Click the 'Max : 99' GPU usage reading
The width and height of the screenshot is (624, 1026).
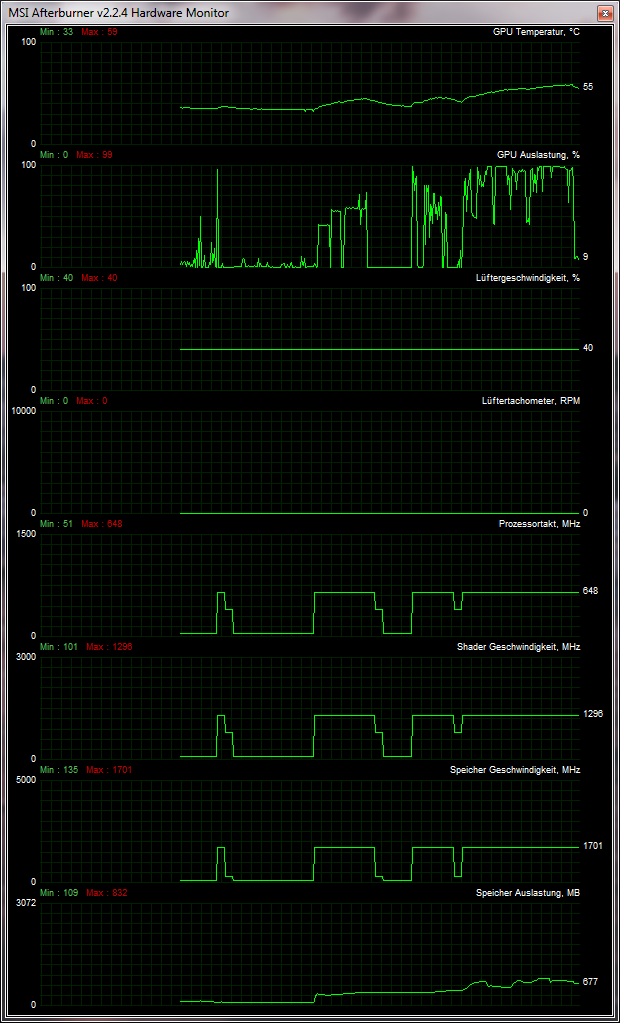(x=94, y=154)
